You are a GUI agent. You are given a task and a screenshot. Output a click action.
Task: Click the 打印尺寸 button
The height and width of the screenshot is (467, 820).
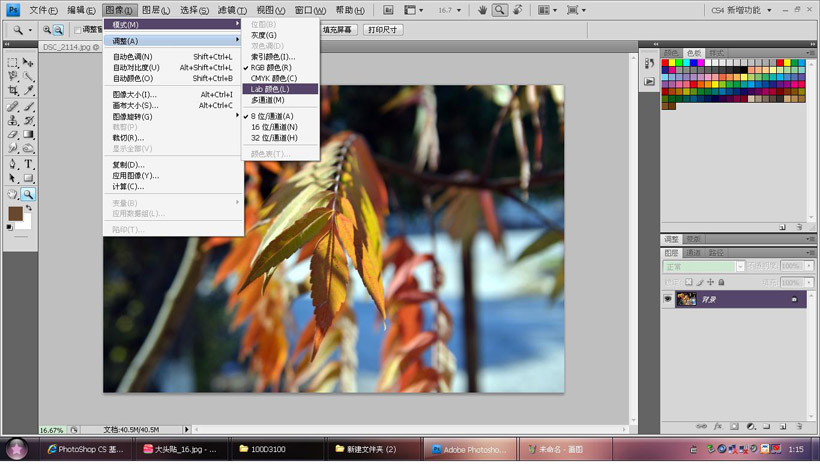click(382, 30)
